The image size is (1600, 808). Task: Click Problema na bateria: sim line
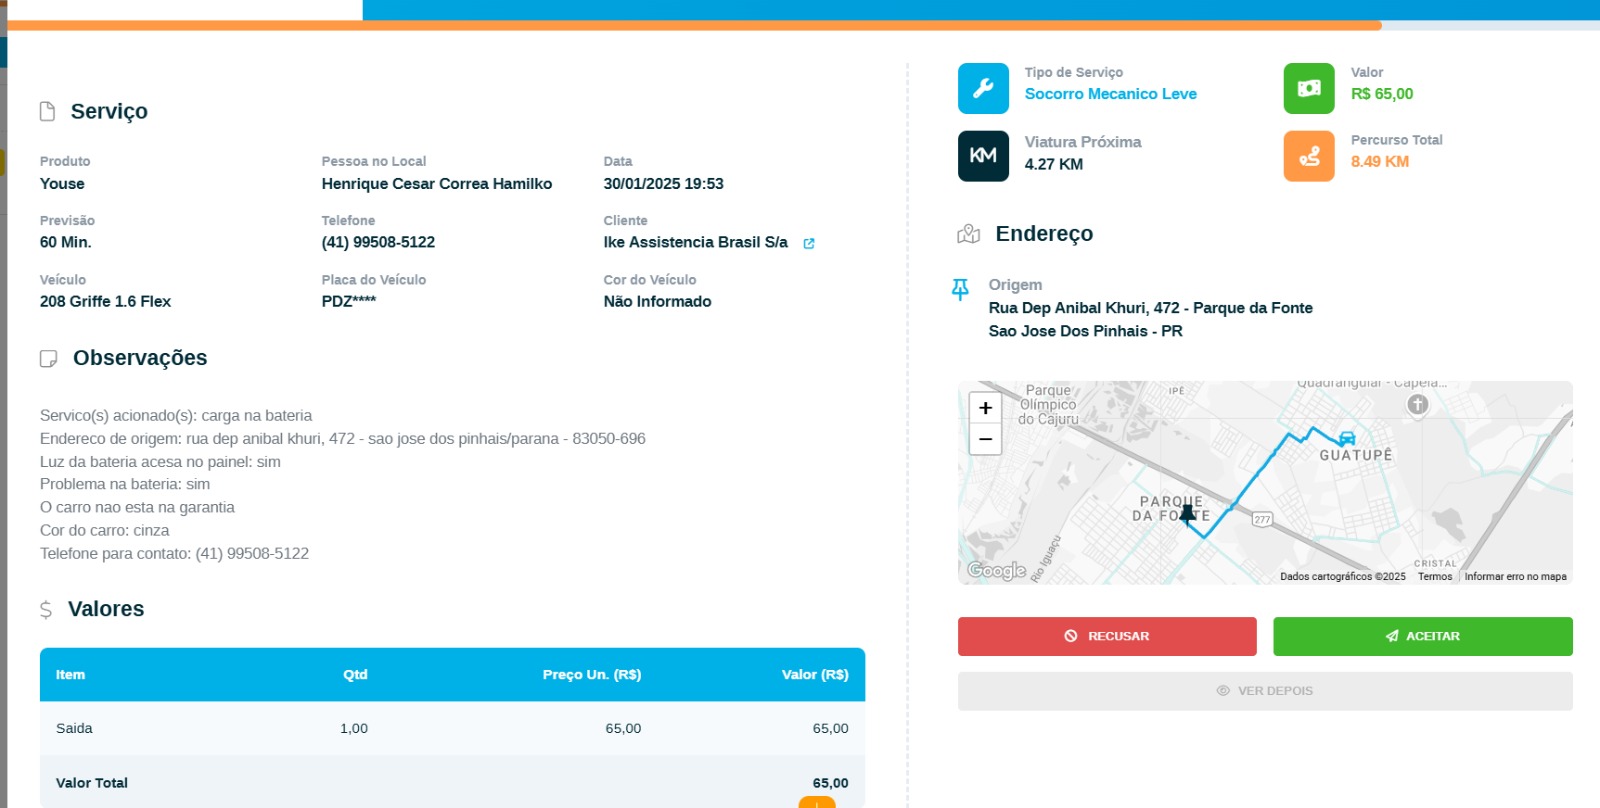pos(125,484)
